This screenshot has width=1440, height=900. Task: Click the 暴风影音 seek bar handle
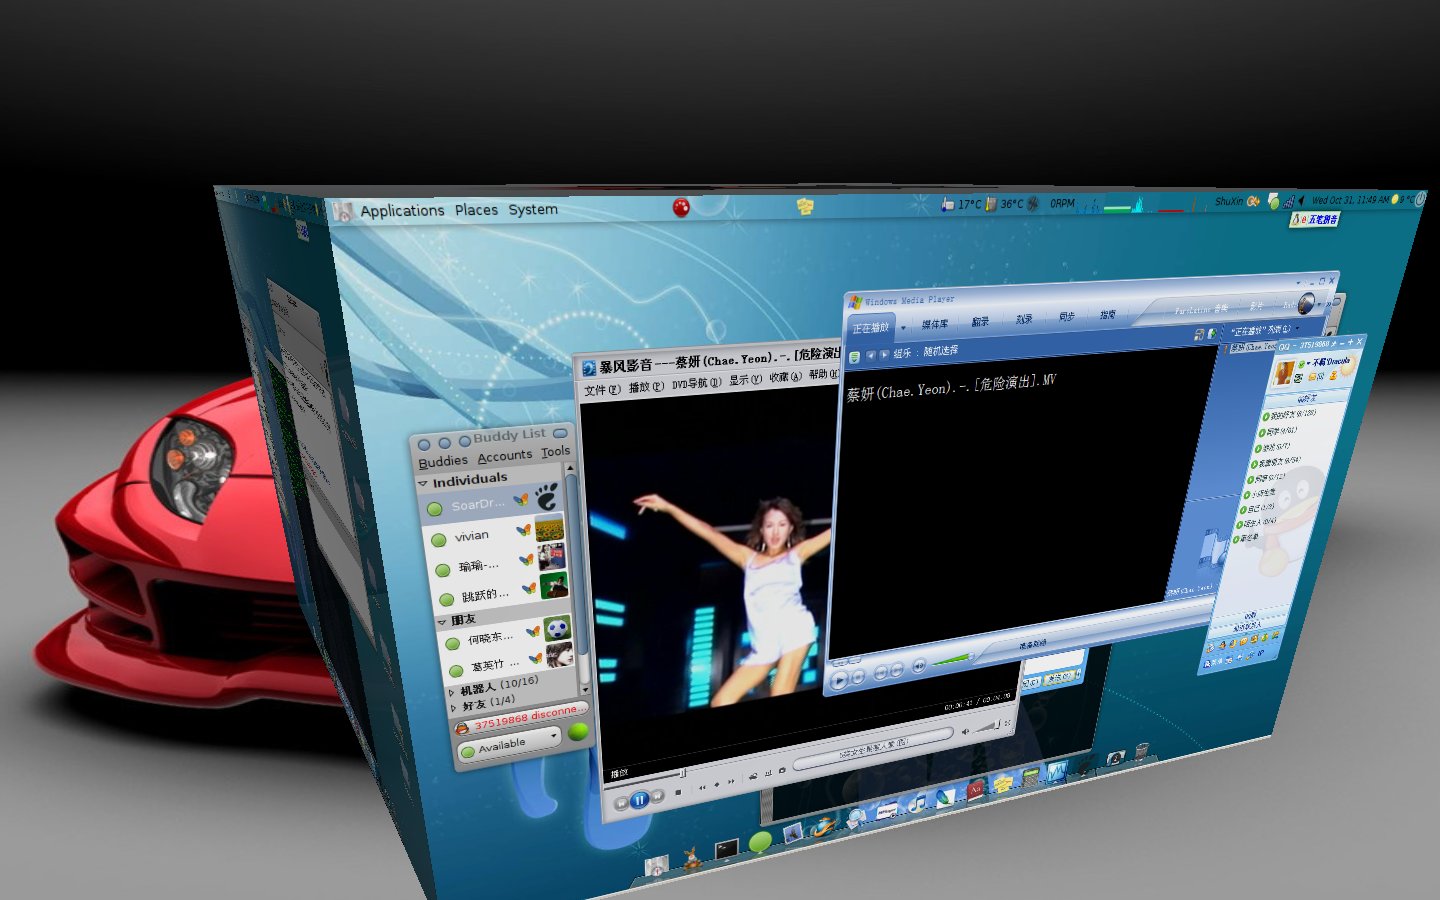click(683, 772)
